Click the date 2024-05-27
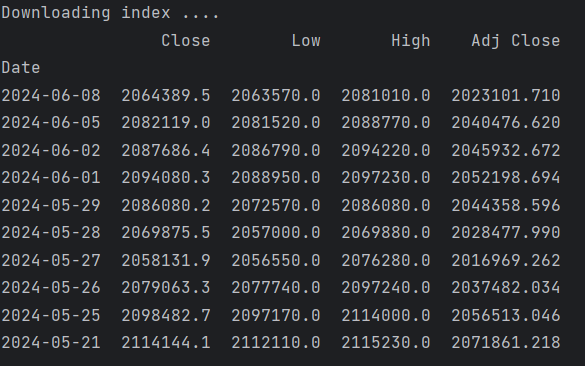585x366 pixels. tap(51, 260)
